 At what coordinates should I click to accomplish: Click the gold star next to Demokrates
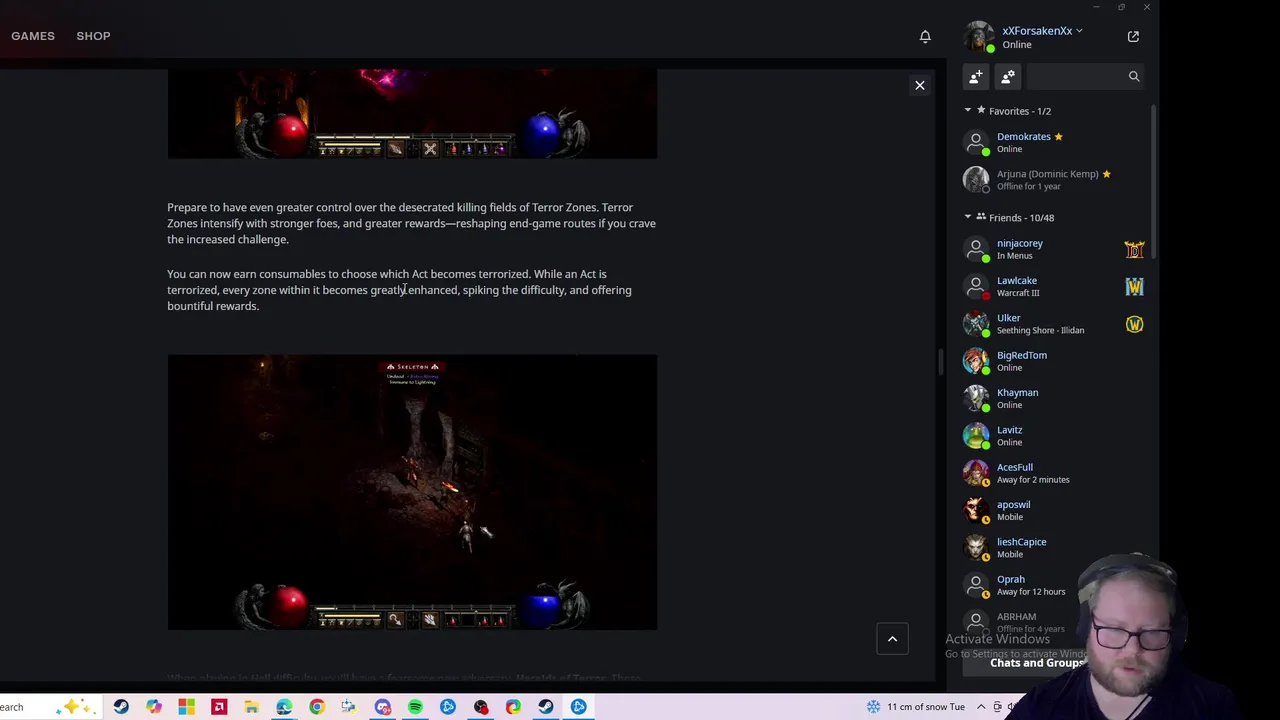[1058, 137]
